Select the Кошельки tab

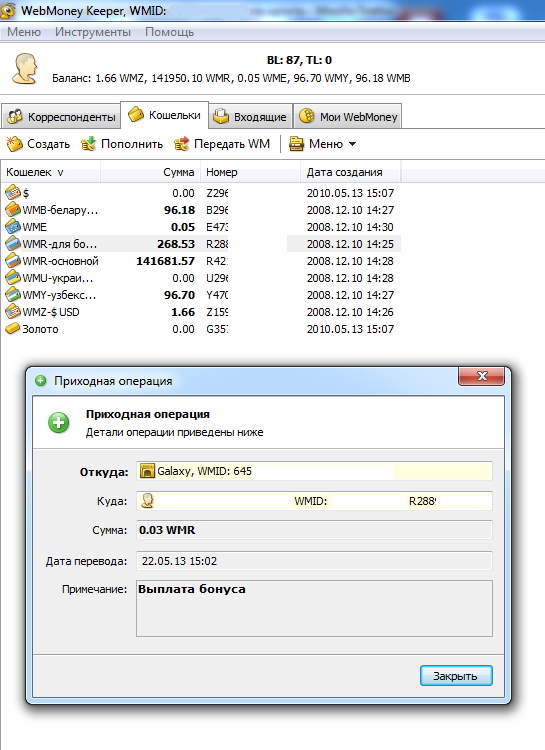[x=165, y=115]
